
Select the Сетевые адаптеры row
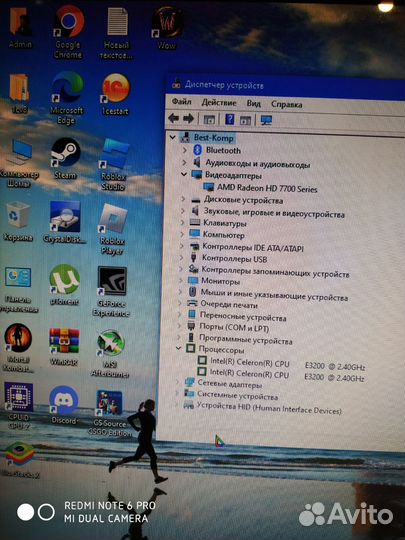[x=223, y=384]
